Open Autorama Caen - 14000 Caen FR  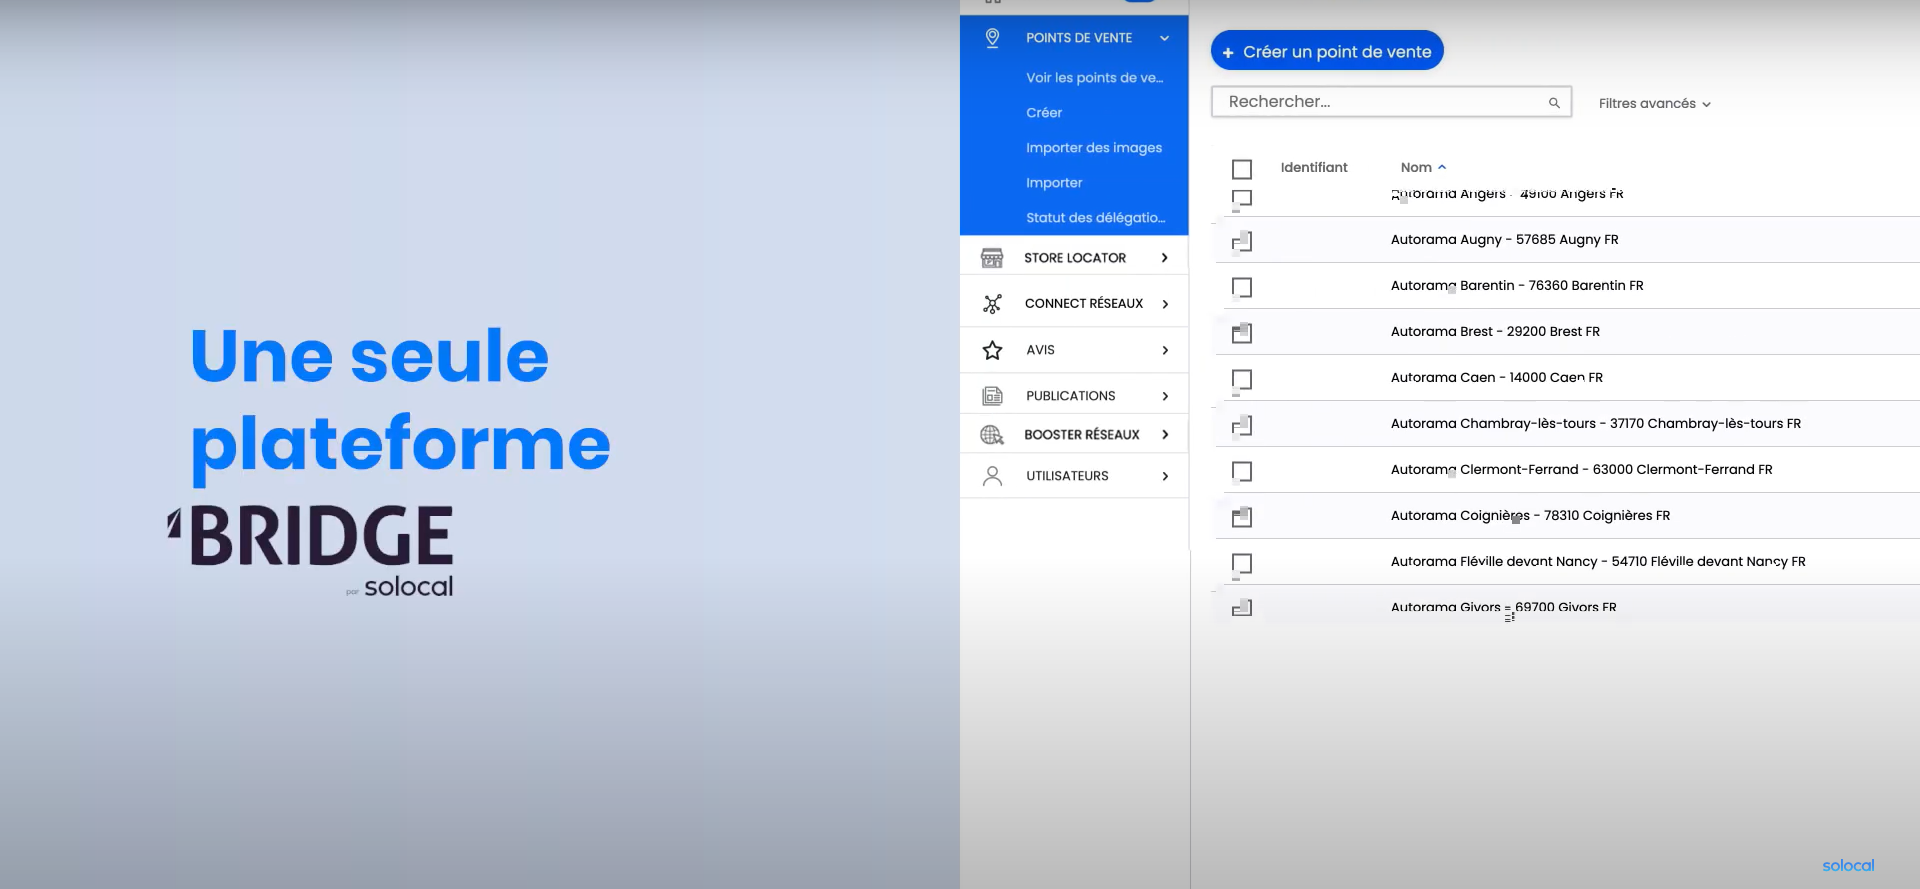(1496, 378)
